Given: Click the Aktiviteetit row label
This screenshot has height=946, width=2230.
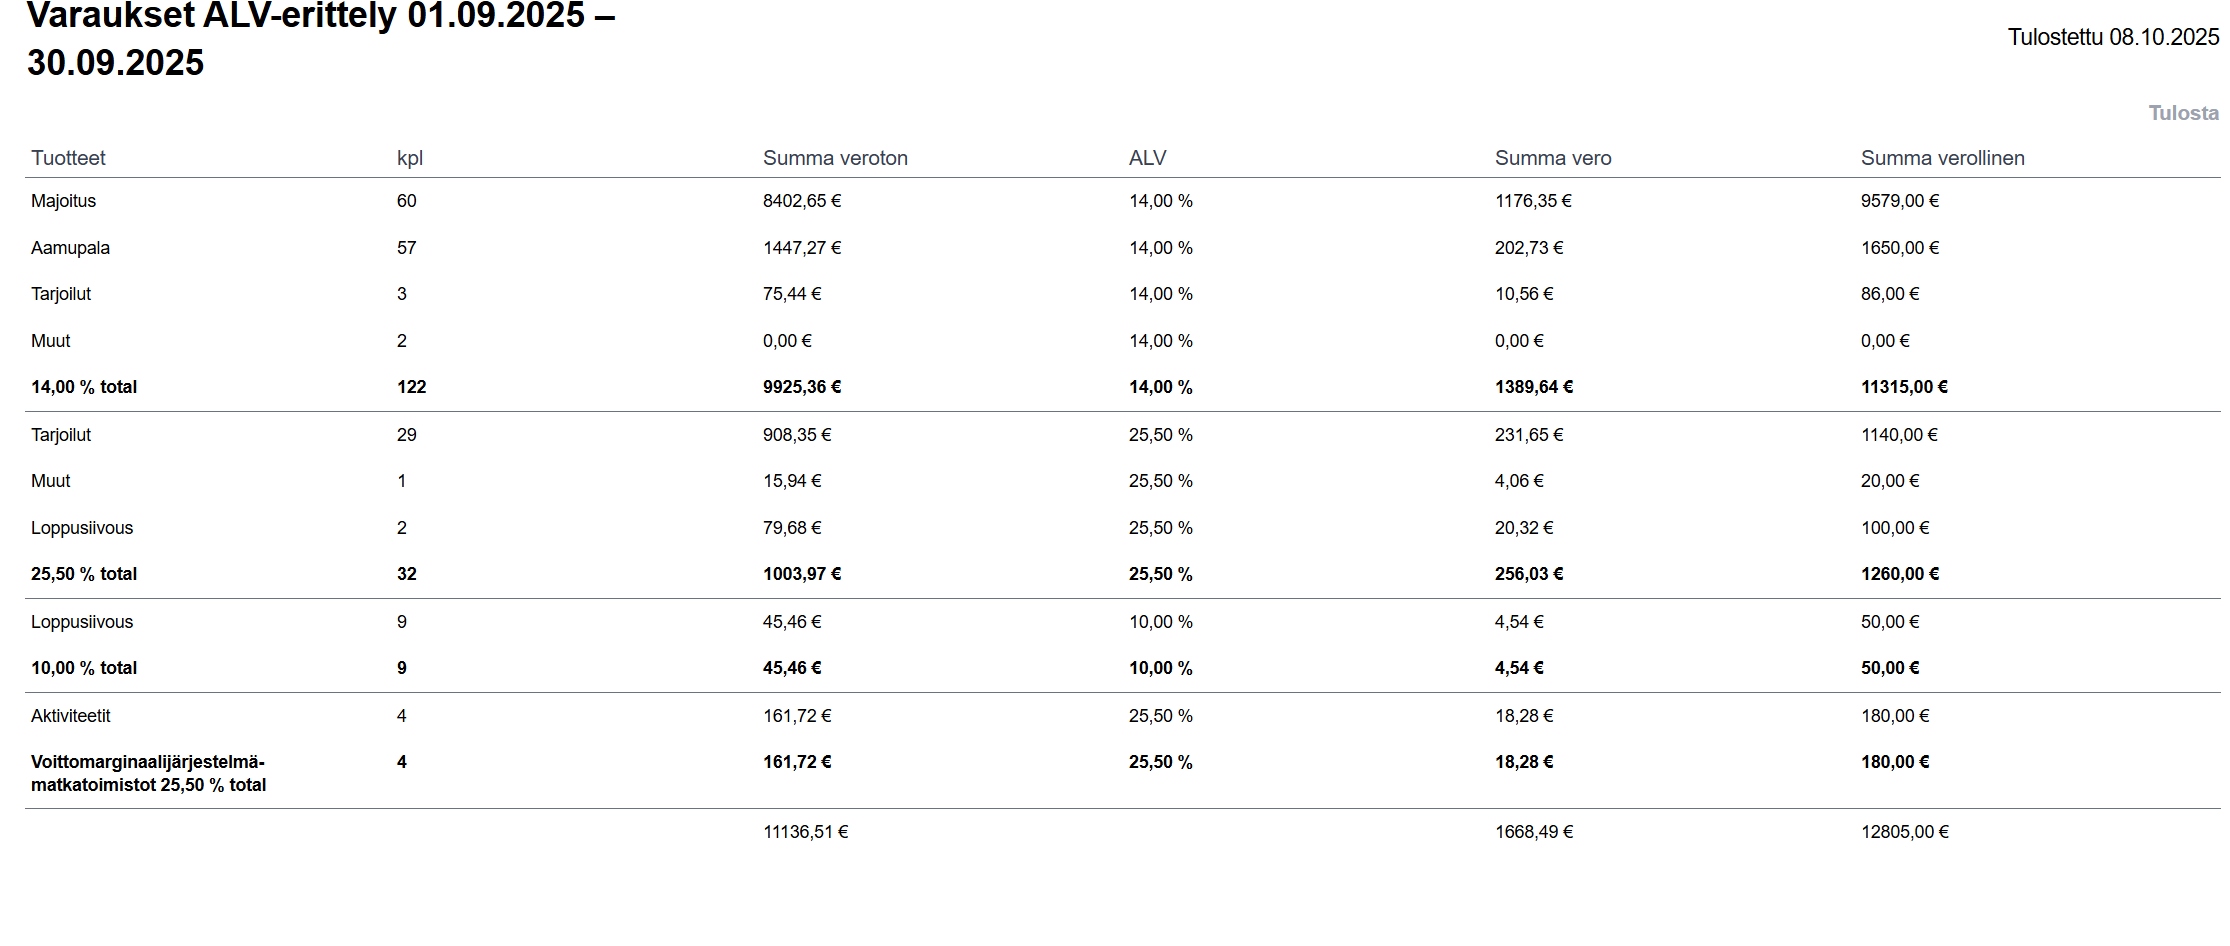Looking at the screenshot, I should [70, 716].
